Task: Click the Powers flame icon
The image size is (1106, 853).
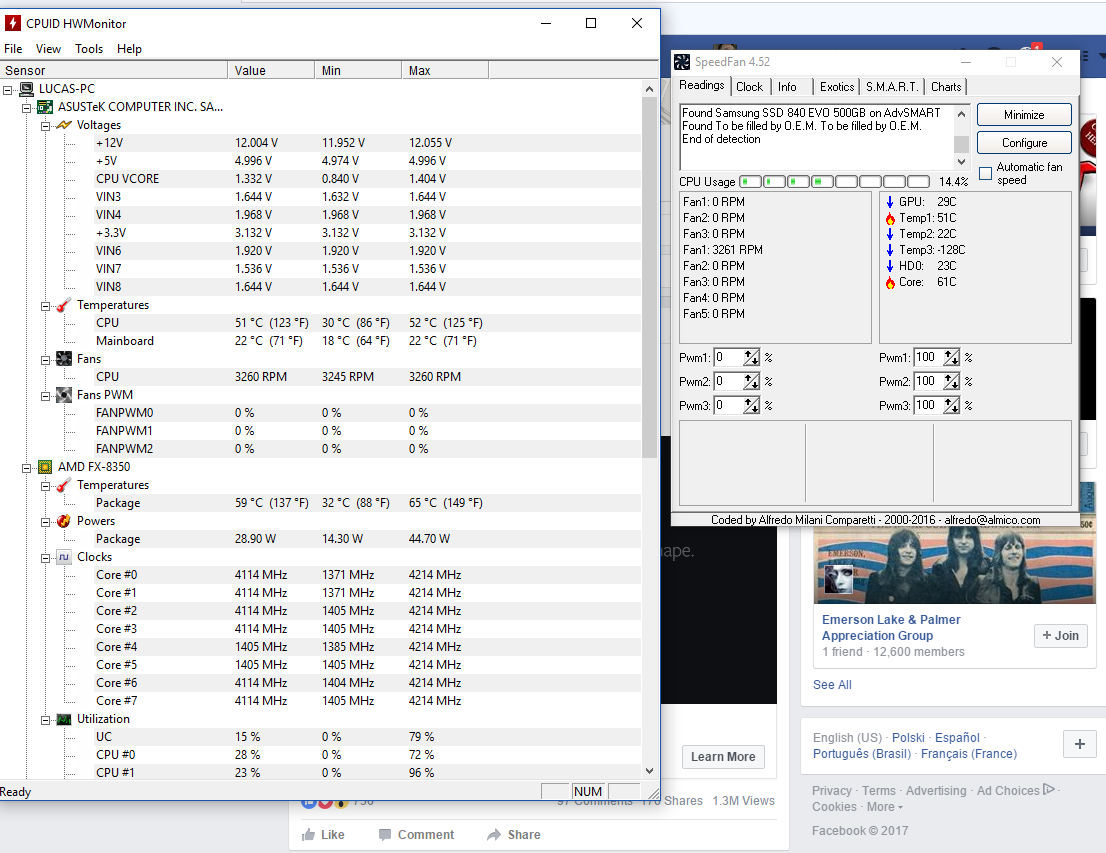Action: coord(64,521)
